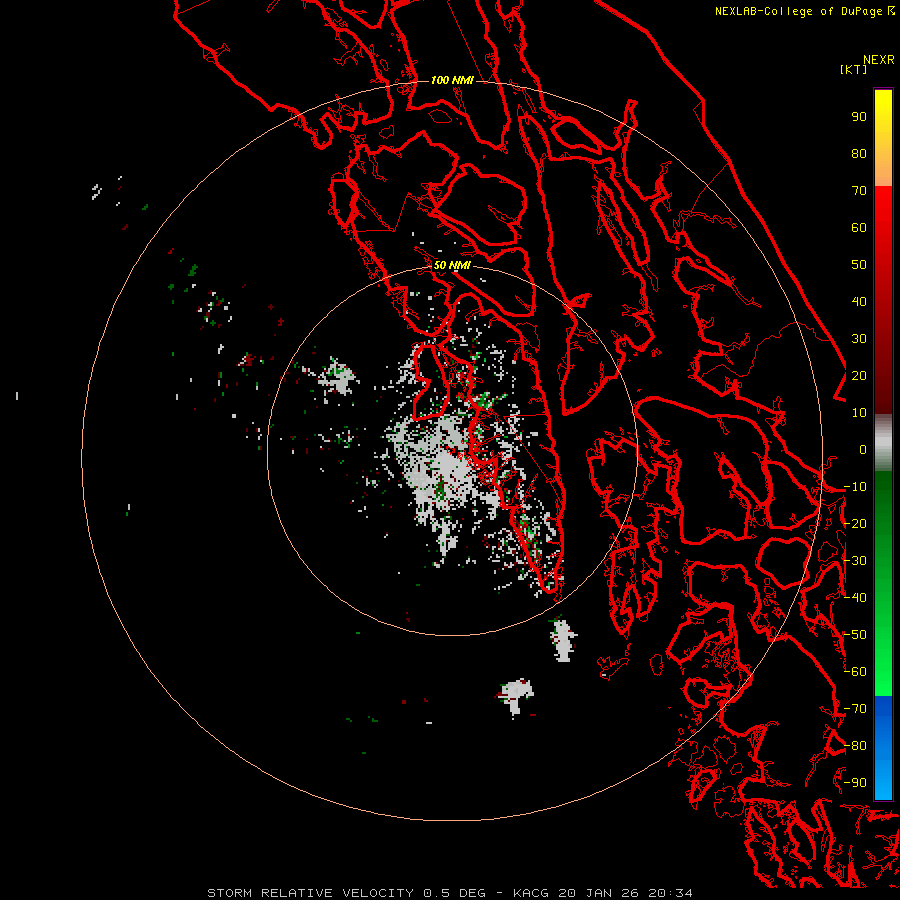Click the 80 knot scale label
Image resolution: width=900 pixels, height=900 pixels.
coord(859,154)
